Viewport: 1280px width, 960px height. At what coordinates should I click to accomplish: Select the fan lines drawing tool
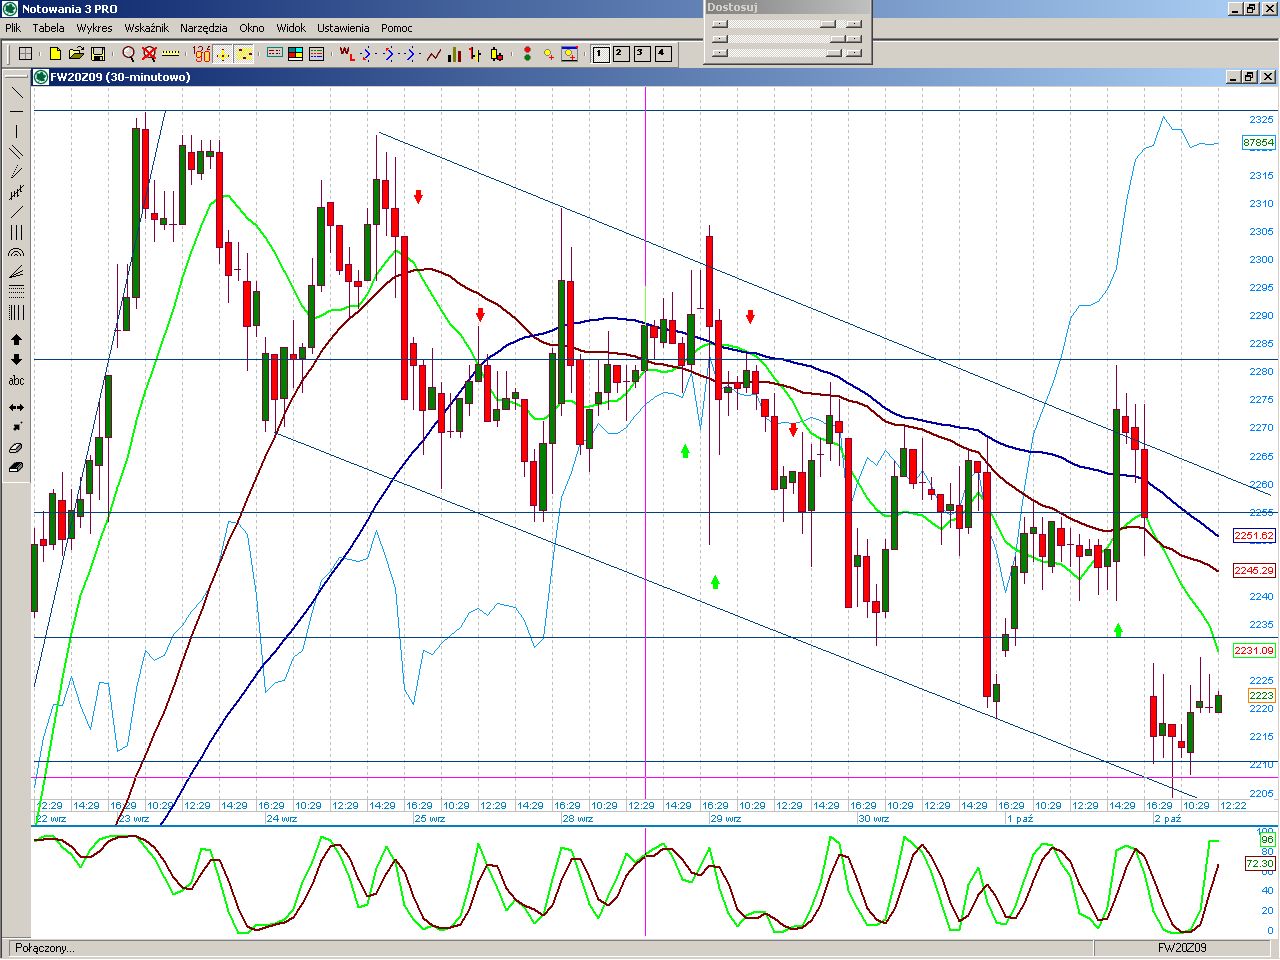coord(16,272)
